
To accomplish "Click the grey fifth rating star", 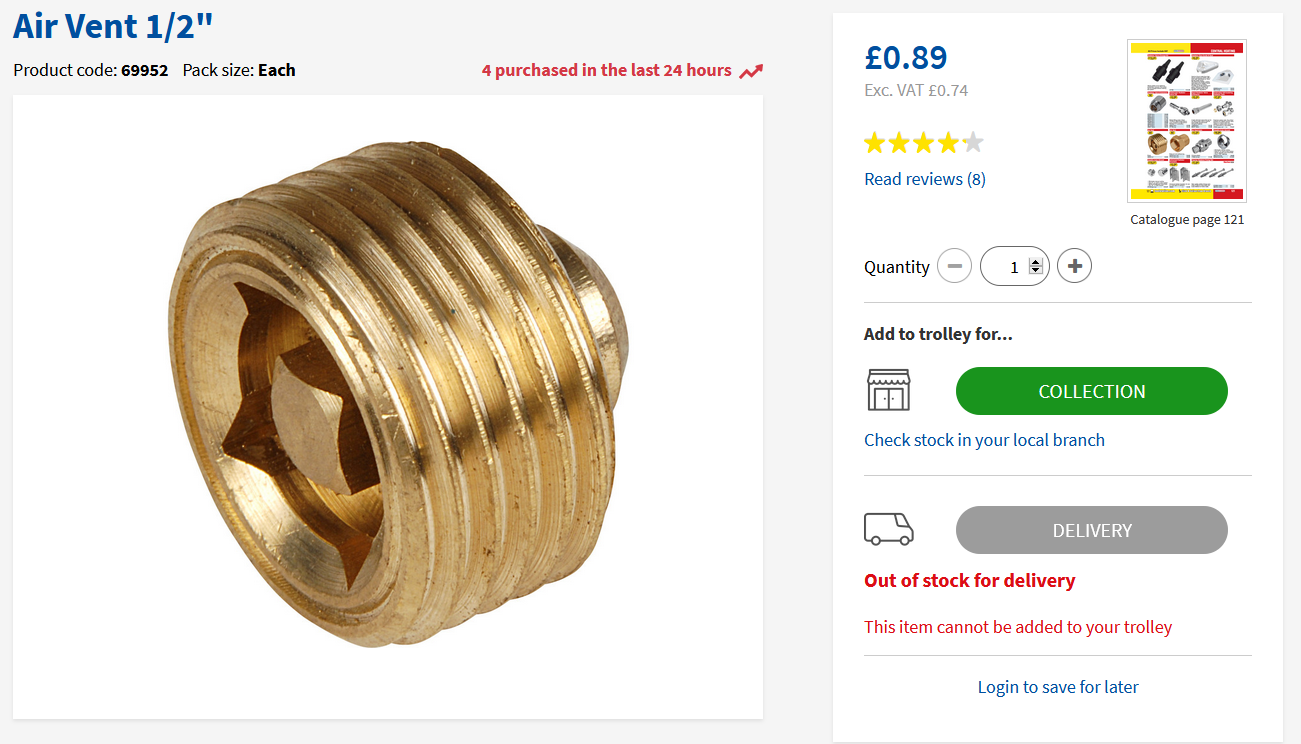I will tap(972, 143).
